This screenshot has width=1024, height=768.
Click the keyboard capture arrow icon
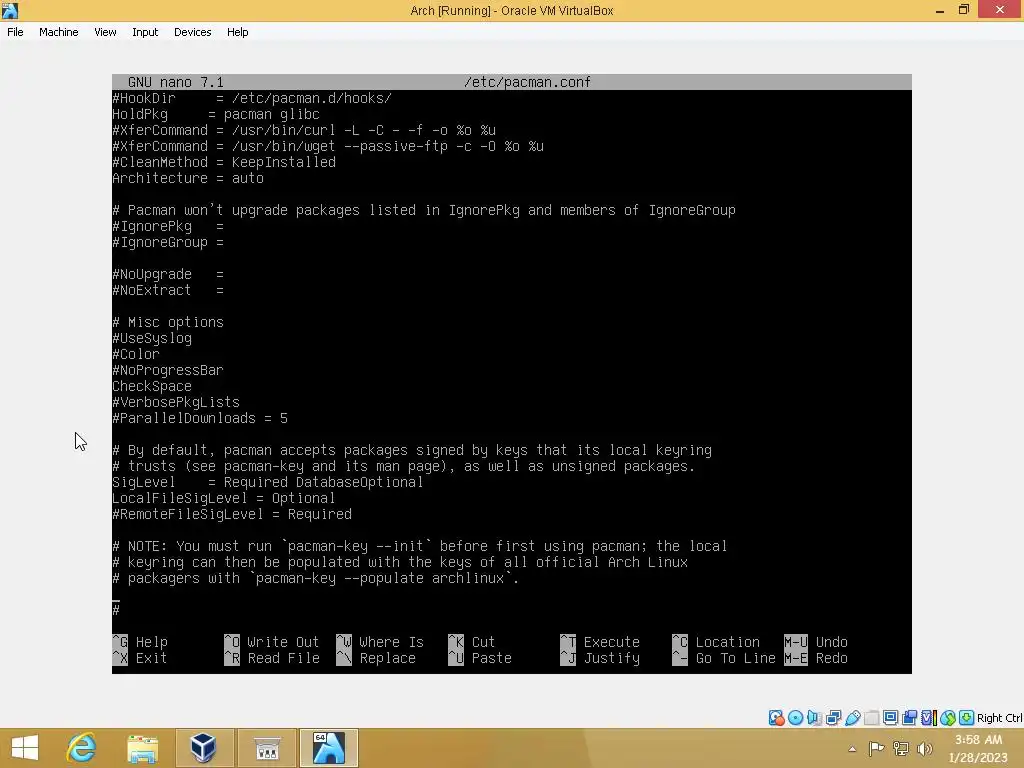coord(967,718)
